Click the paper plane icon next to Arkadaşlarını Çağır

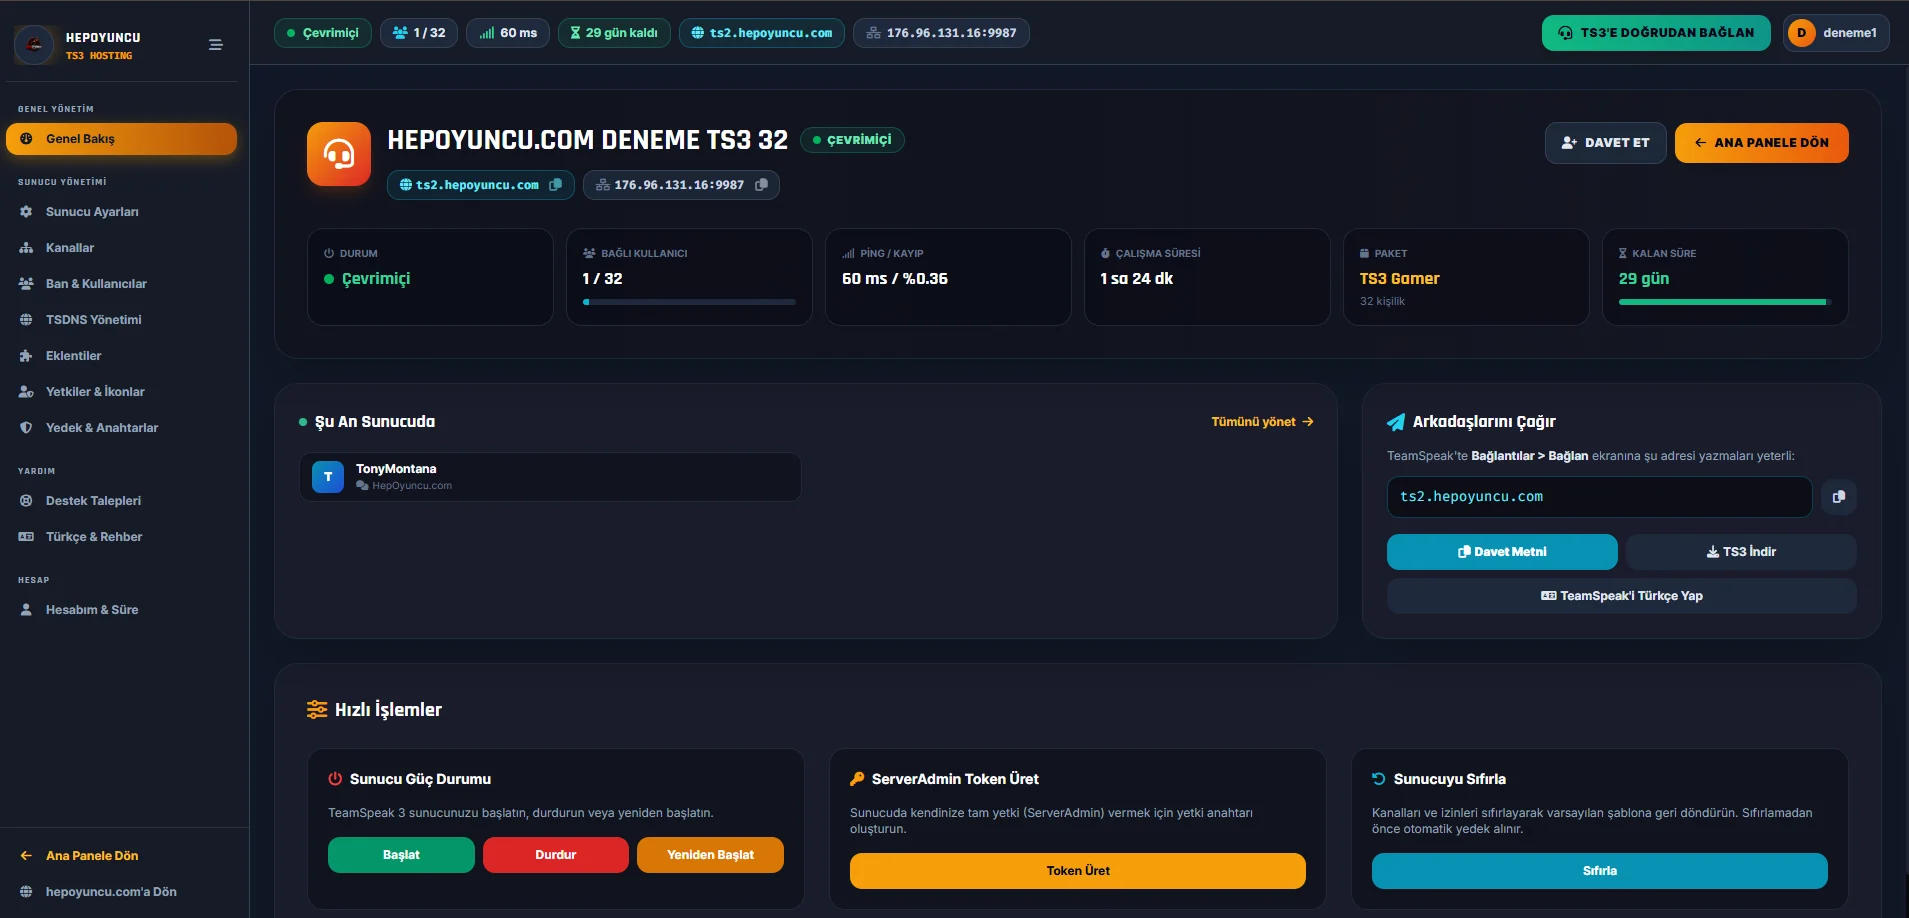point(1396,422)
